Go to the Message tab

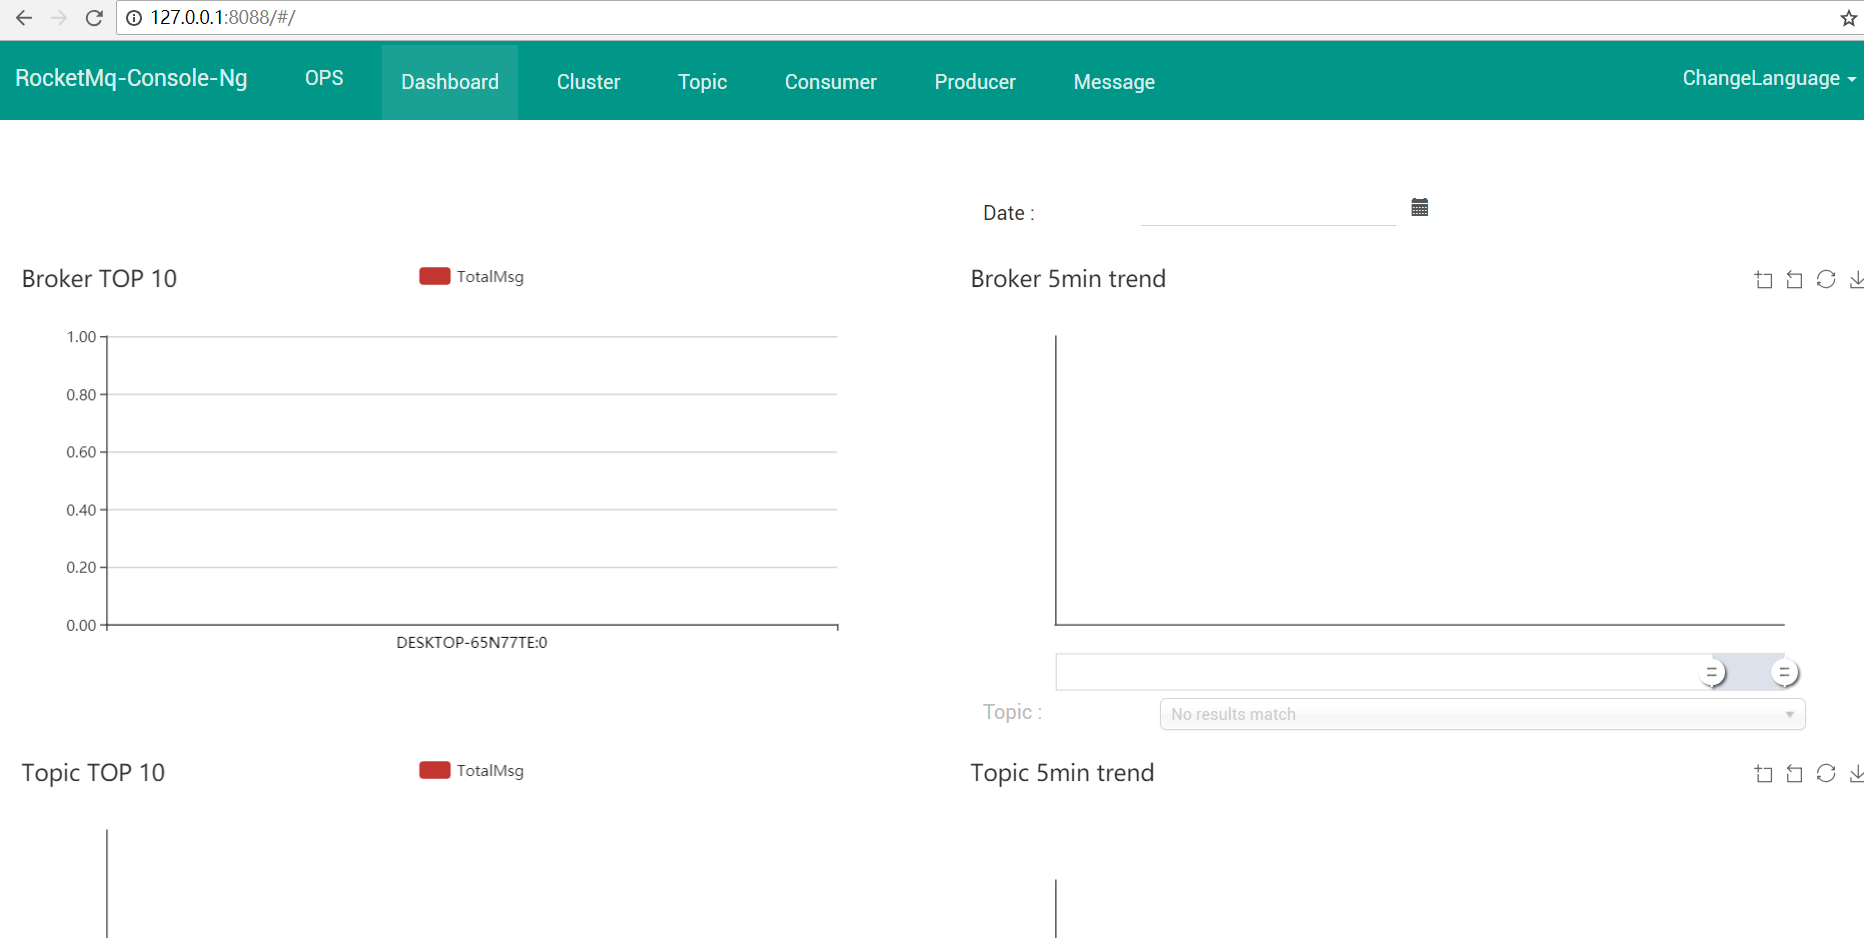[x=1114, y=82]
